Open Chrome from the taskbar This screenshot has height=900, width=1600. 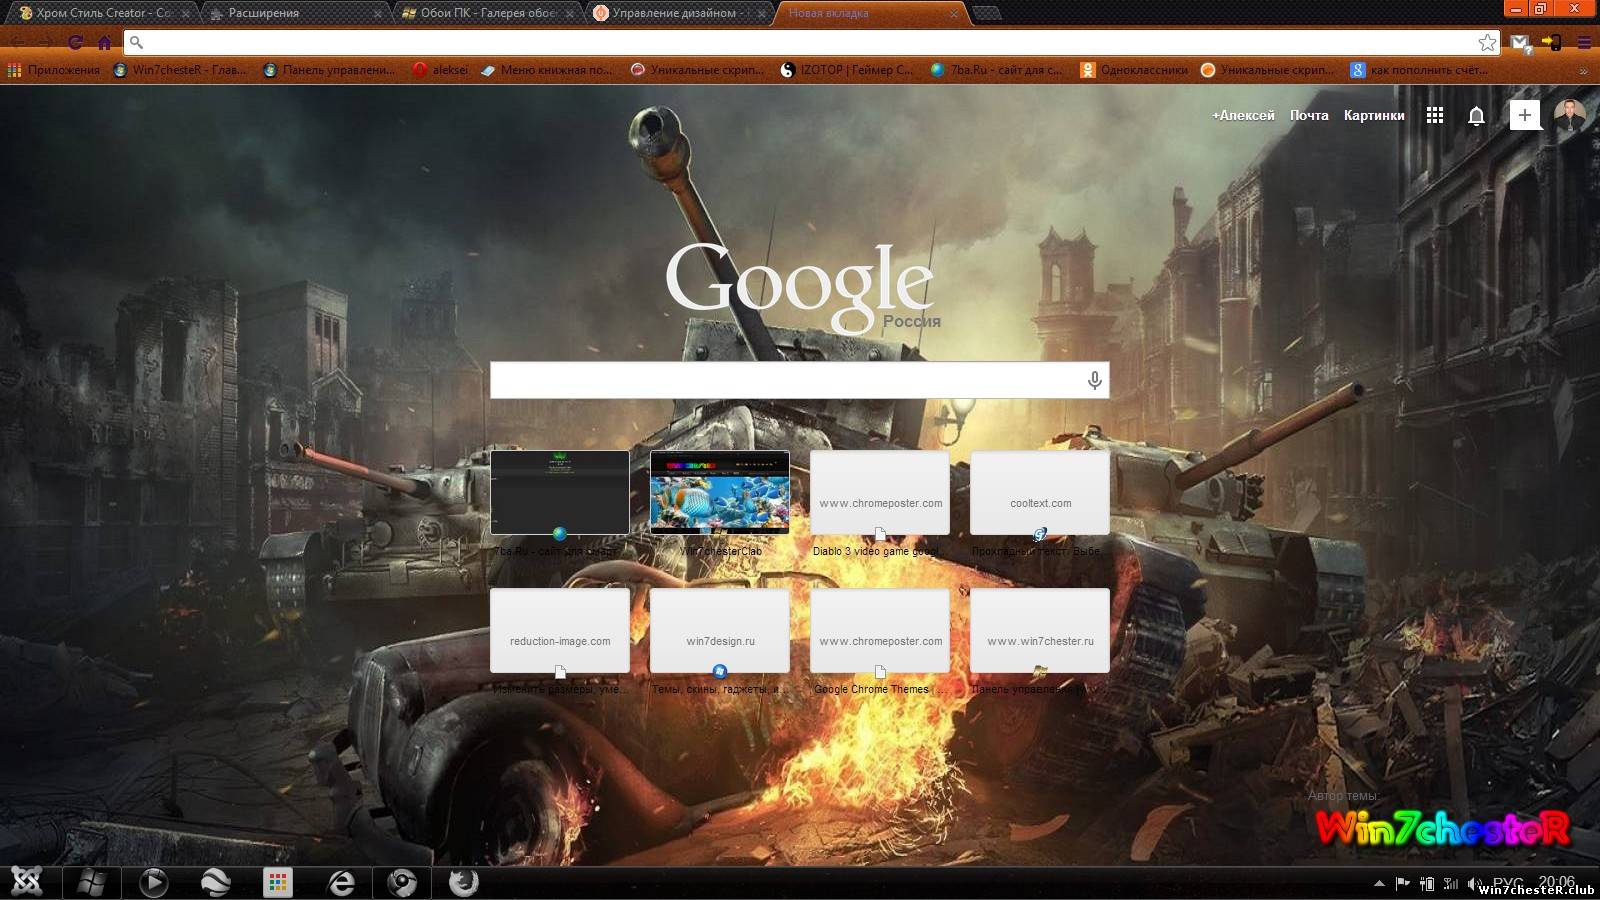tap(402, 882)
